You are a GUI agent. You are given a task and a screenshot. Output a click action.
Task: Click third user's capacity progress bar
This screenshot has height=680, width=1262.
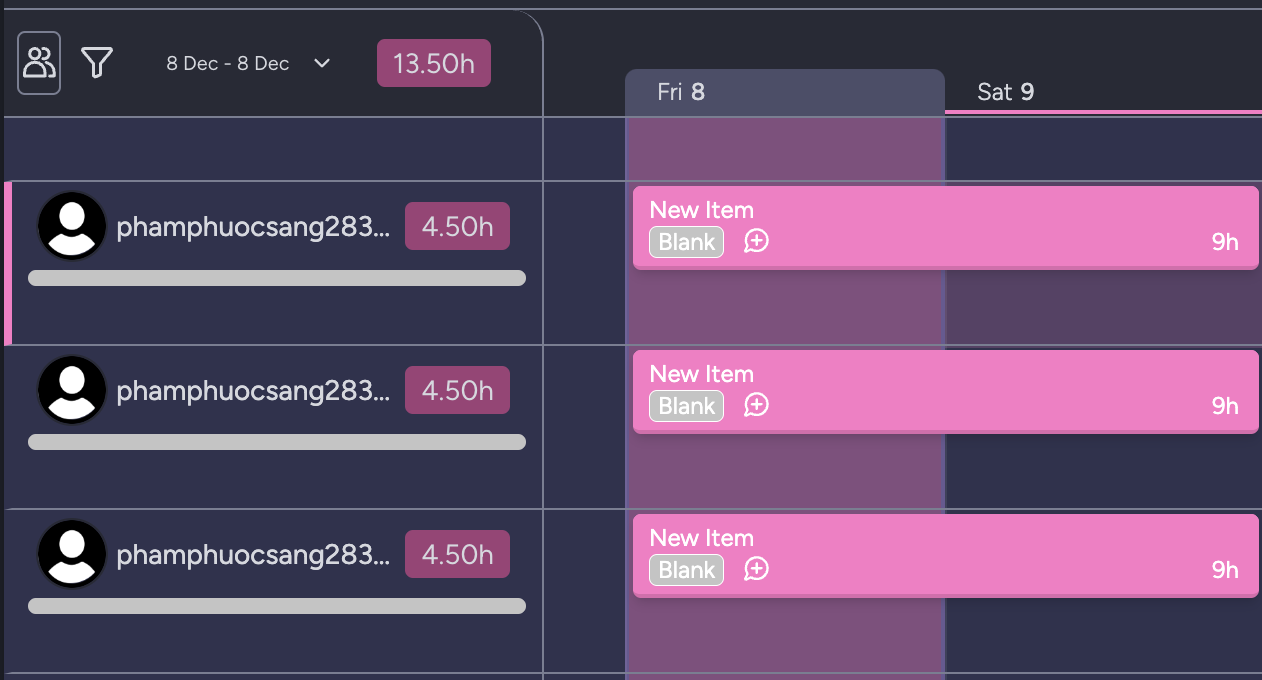[x=277, y=606]
